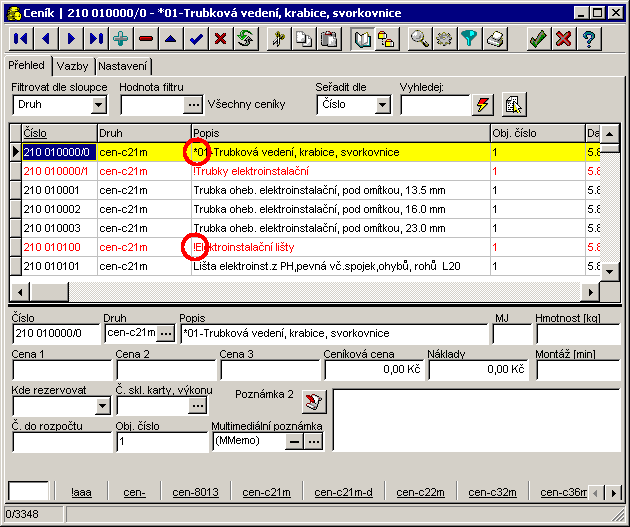This screenshot has height=527, width=630.
Task: Click the filter funnel toolbar icon
Action: [469, 39]
